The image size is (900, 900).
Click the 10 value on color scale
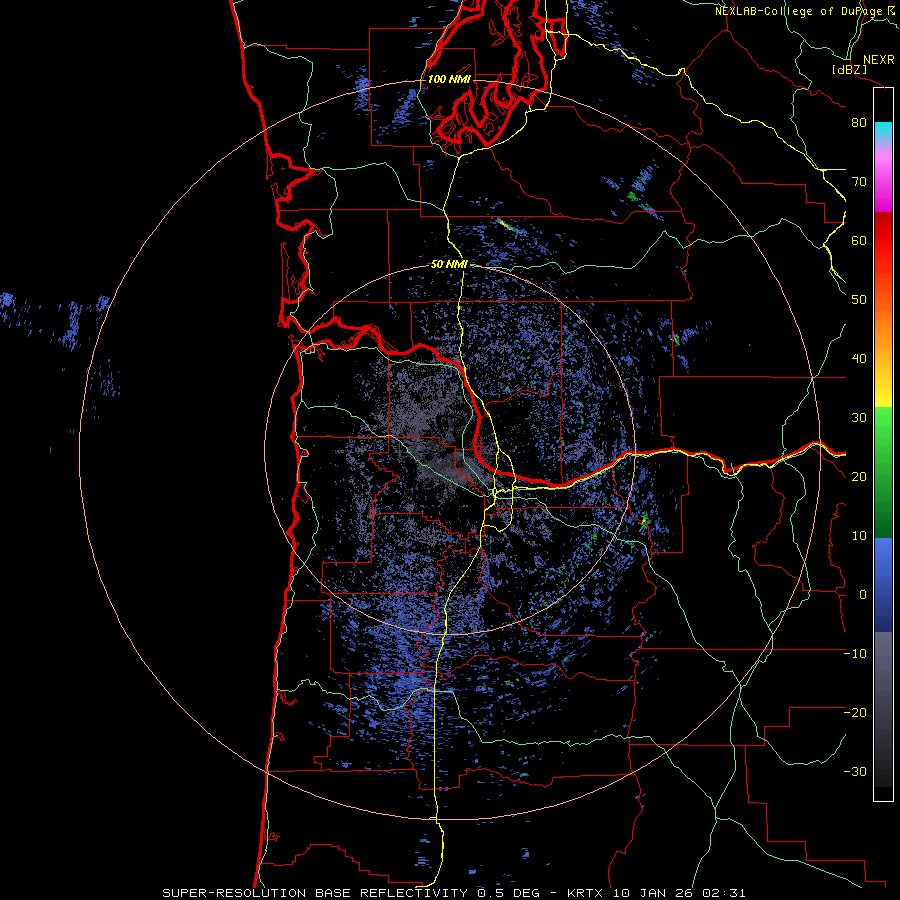859,536
